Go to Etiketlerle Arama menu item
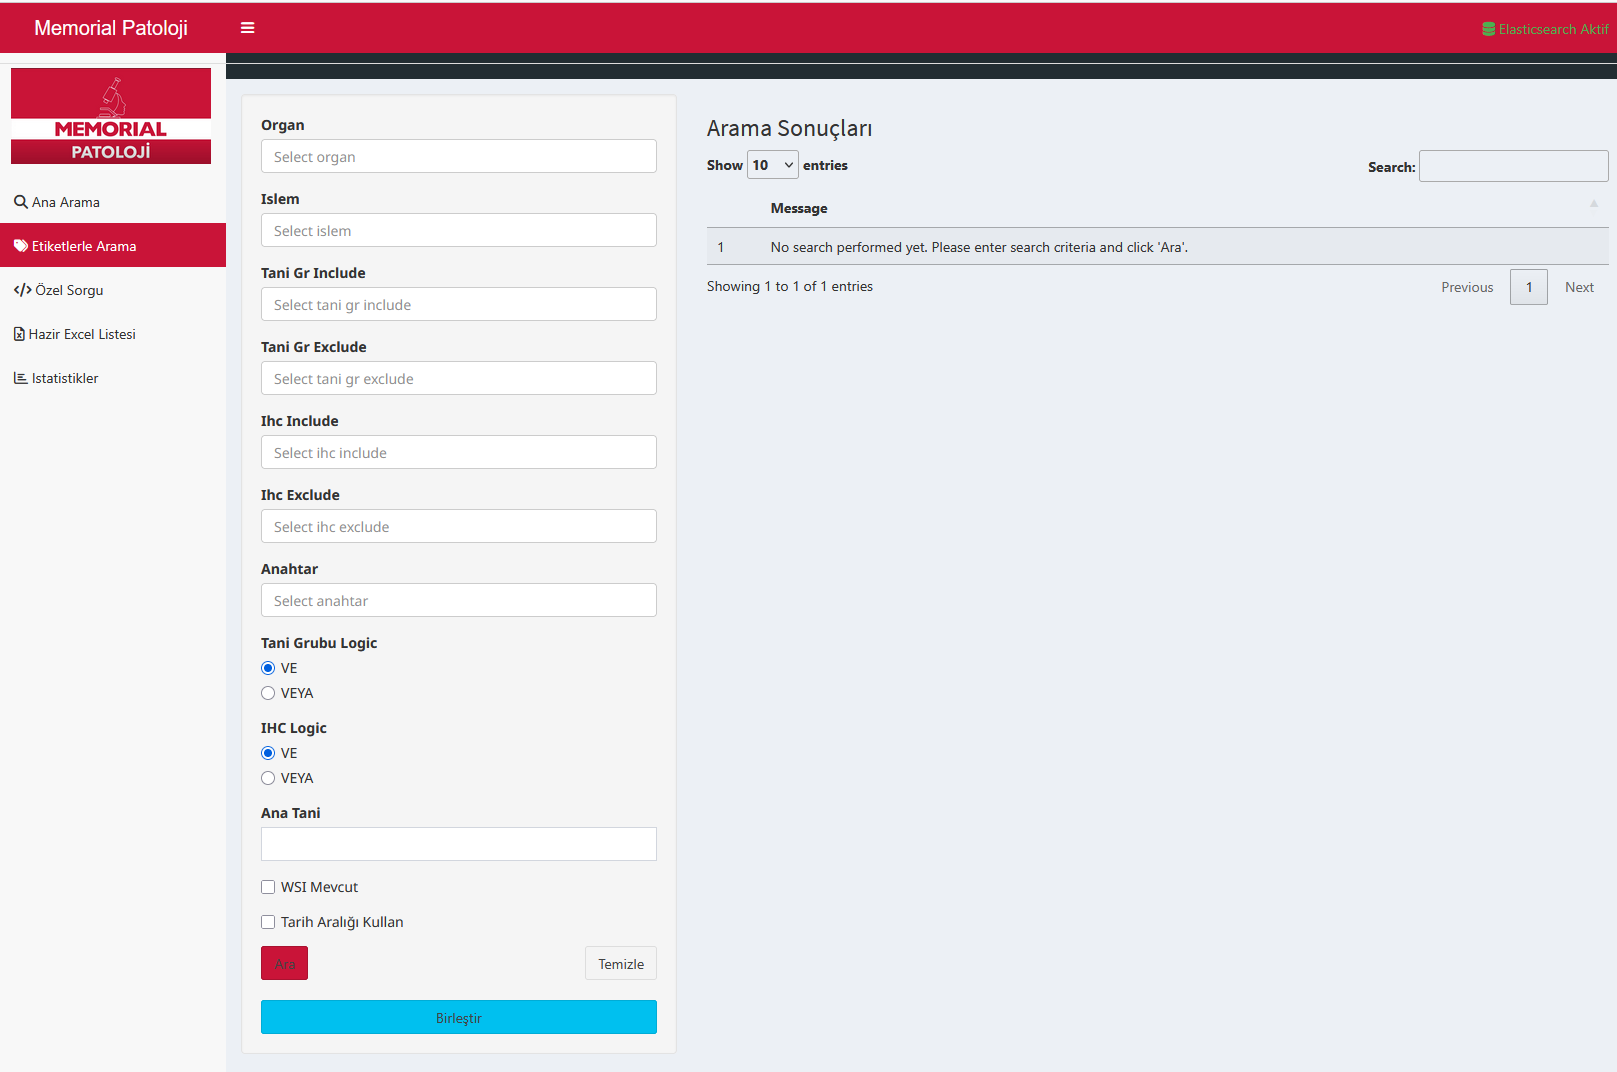The image size is (1617, 1072). pos(84,246)
